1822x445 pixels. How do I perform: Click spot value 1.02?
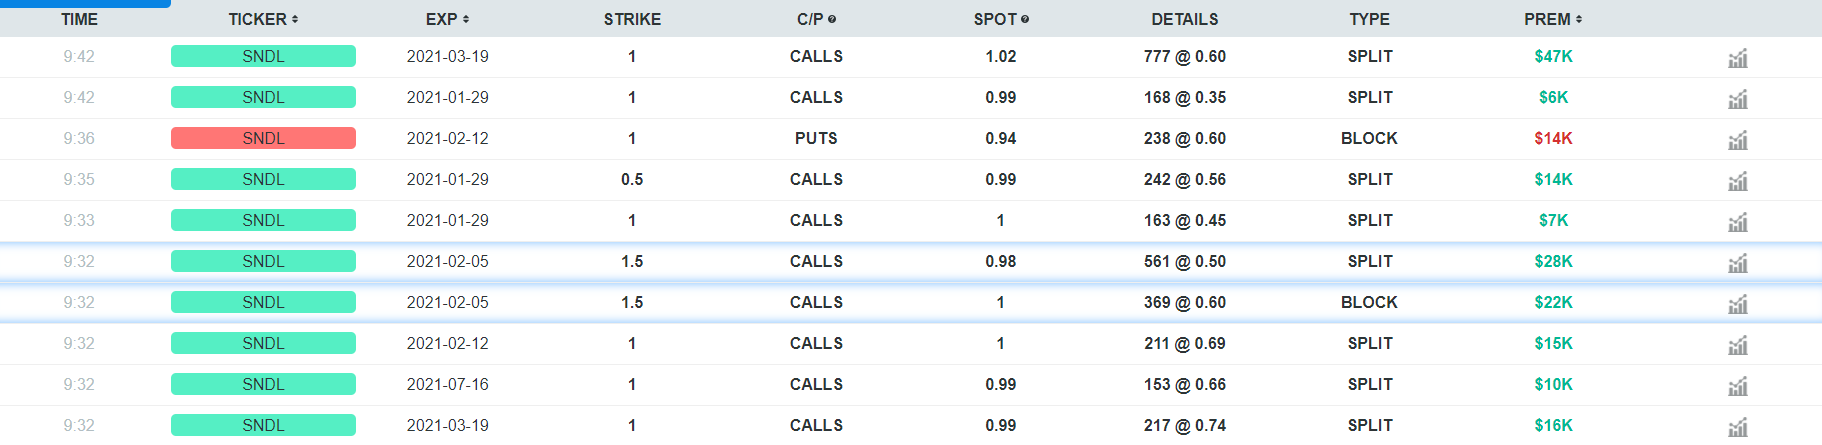1001,56
